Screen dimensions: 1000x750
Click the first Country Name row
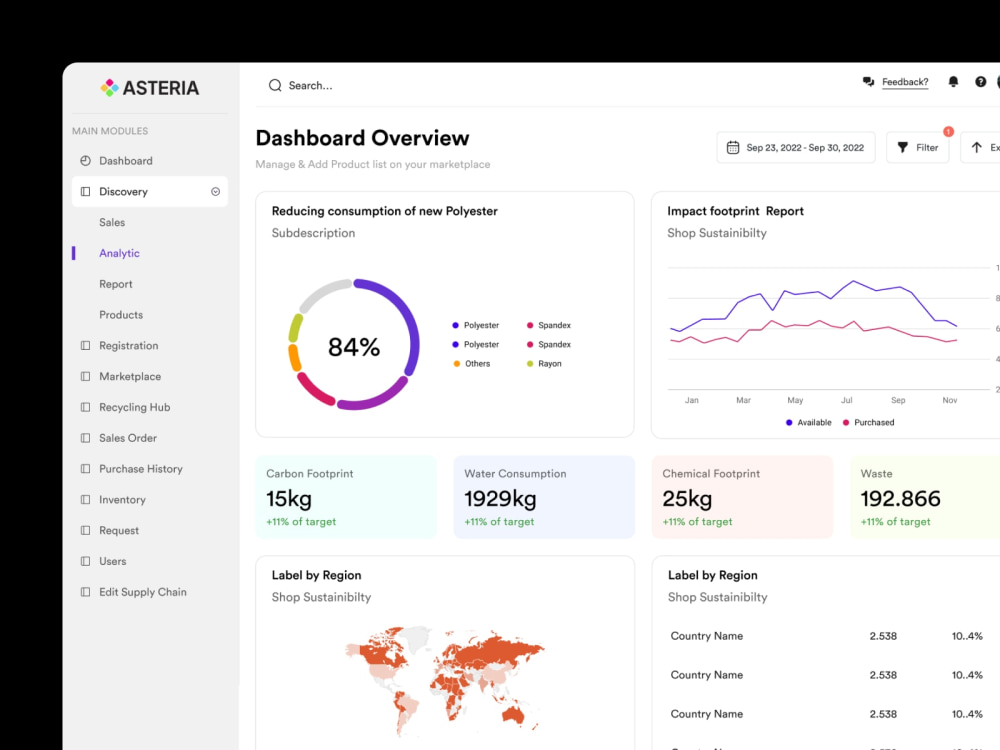coord(827,636)
